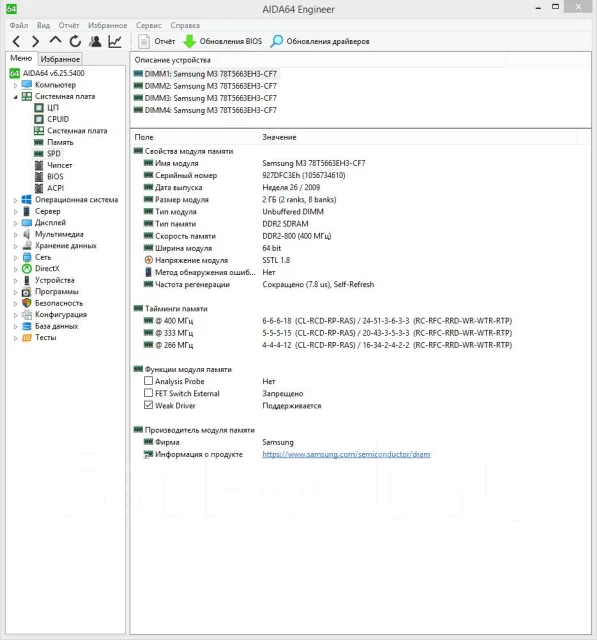Screen dimensions: 597x640
Task: Click the Back navigation arrow
Action: pos(16,41)
